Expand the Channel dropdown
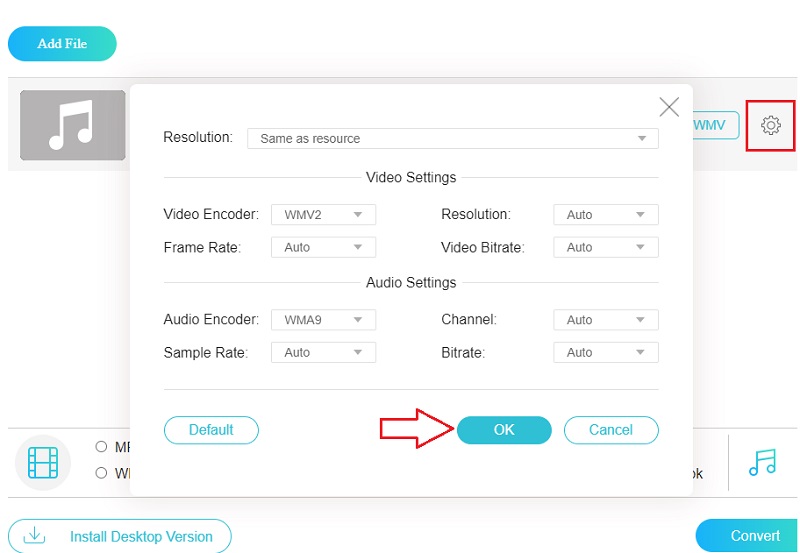Image resolution: width=800 pixels, height=553 pixels. click(x=605, y=320)
